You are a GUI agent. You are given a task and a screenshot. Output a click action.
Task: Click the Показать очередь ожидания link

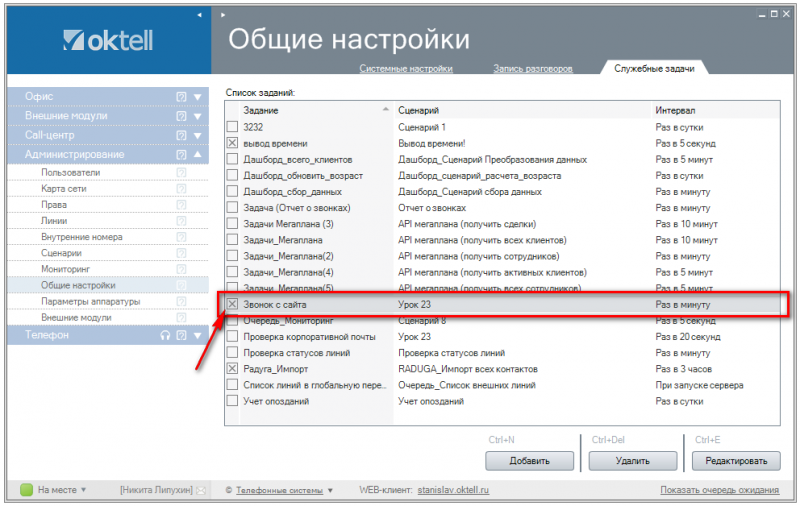click(719, 490)
